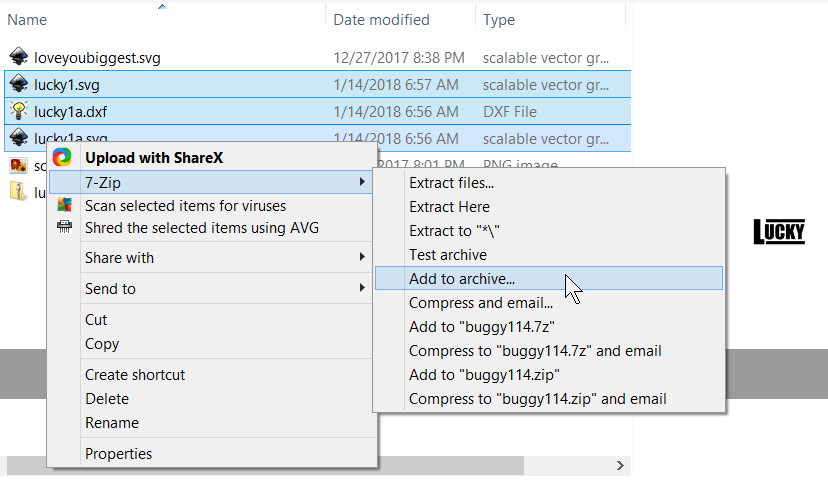Screen dimensions: 828x481
Task: Expand the Share with submenu
Action: [361, 258]
